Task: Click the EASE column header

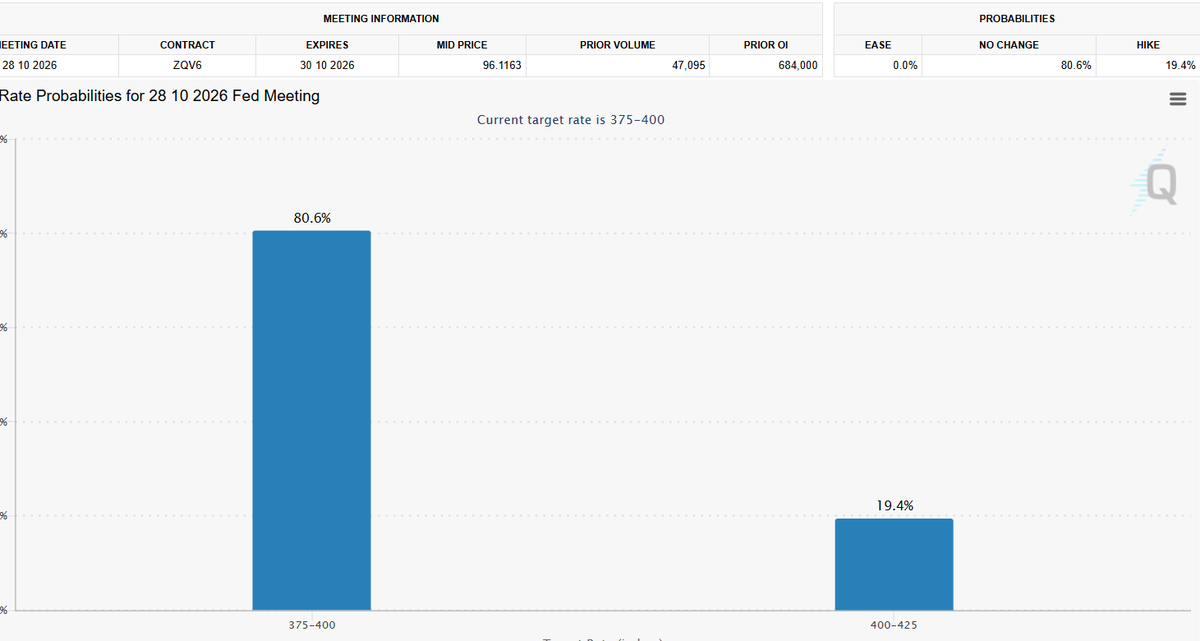Action: 878,45
